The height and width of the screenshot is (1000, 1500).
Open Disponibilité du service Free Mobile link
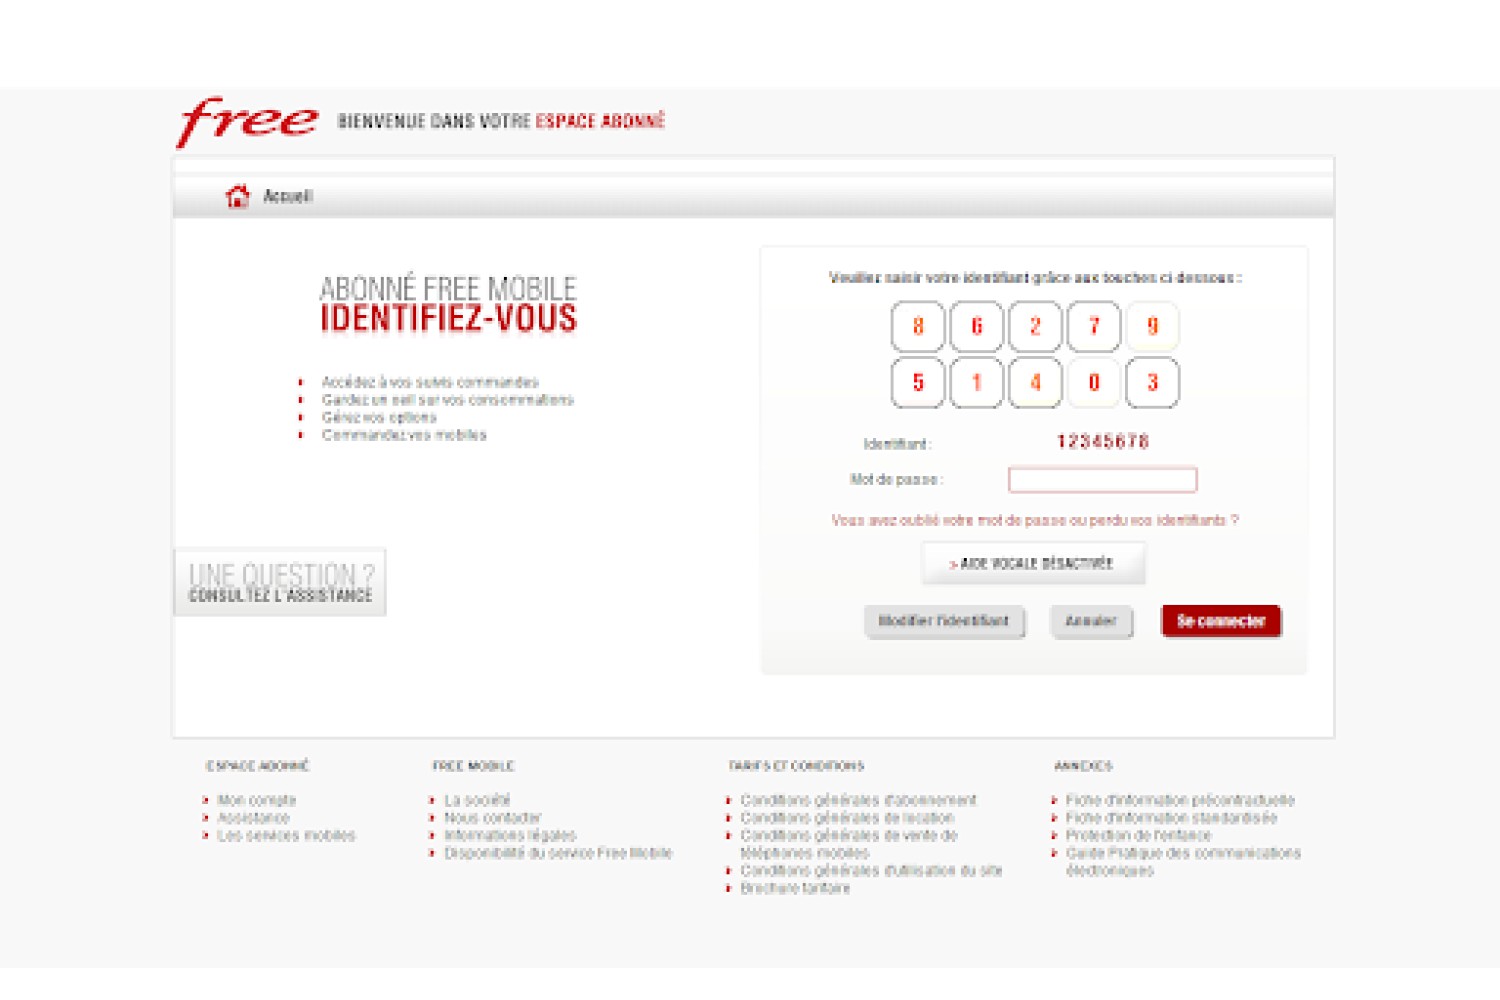(x=558, y=853)
